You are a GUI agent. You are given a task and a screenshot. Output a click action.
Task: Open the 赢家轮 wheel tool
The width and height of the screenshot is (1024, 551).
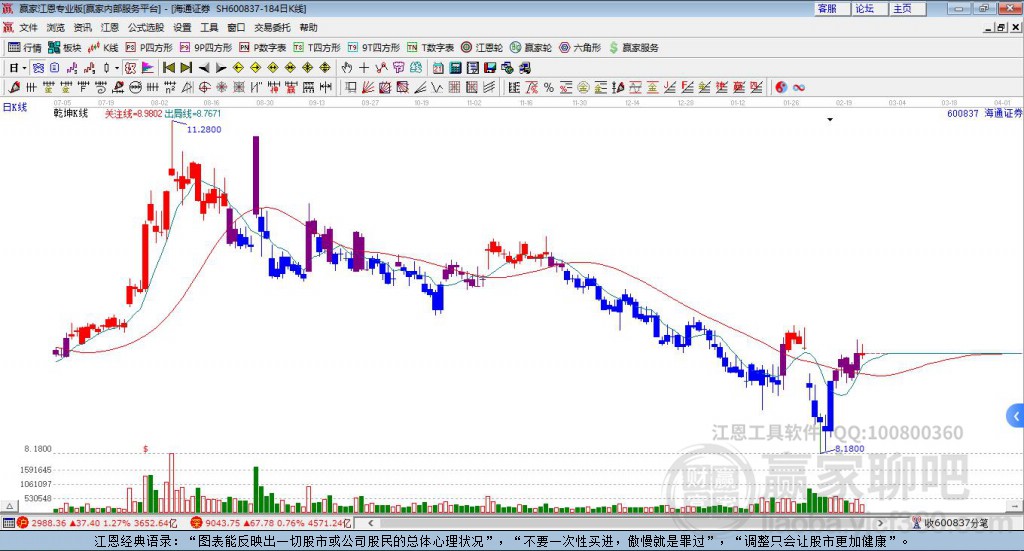pyautogui.click(x=531, y=48)
